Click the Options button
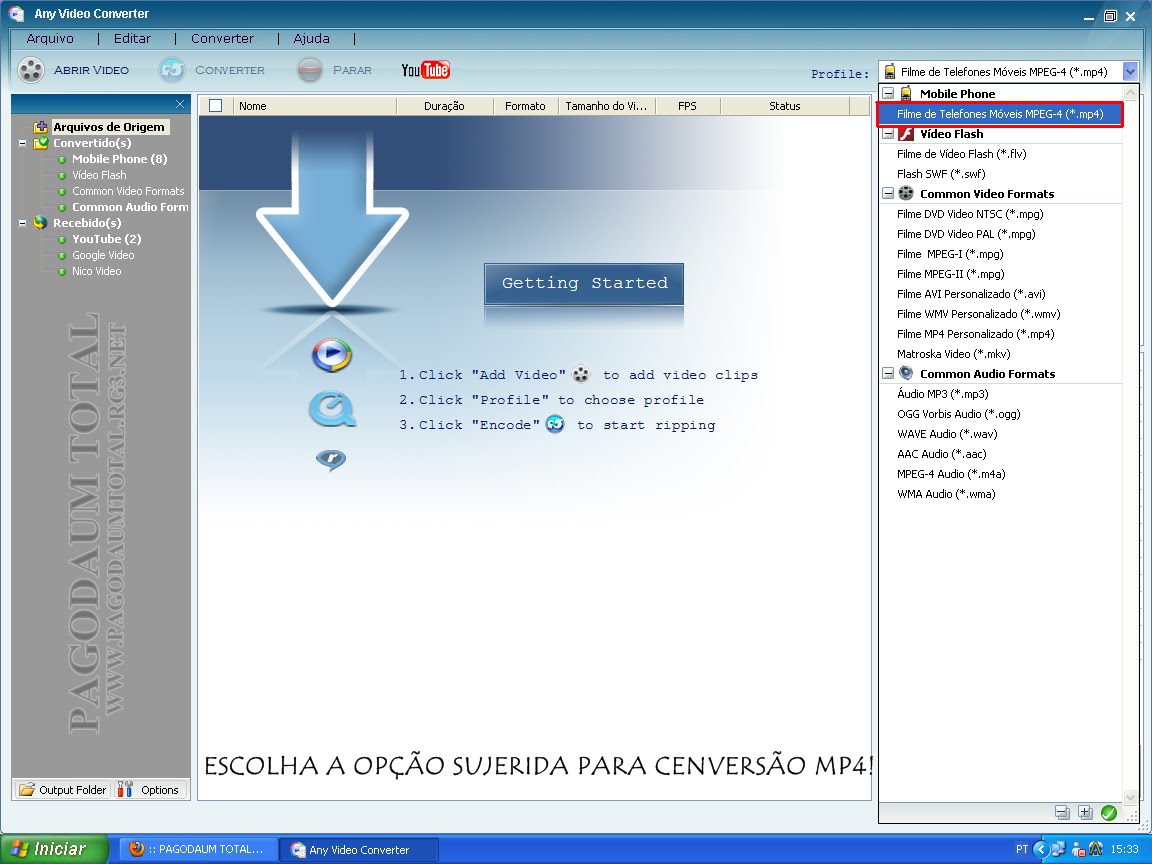The image size is (1152, 864). point(150,790)
